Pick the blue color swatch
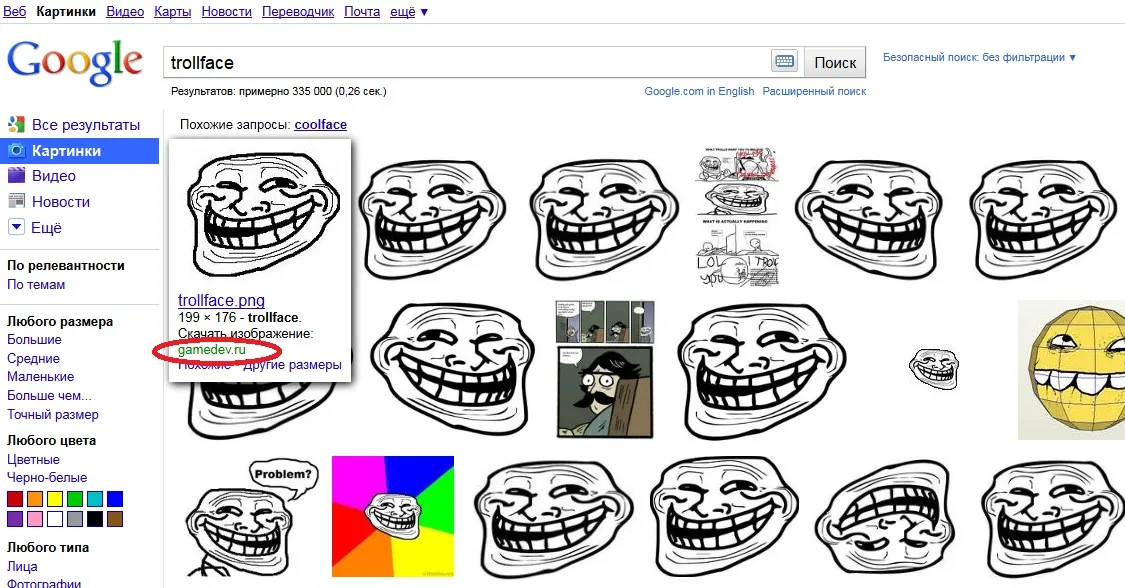Image resolution: width=1125 pixels, height=588 pixels. [x=116, y=498]
